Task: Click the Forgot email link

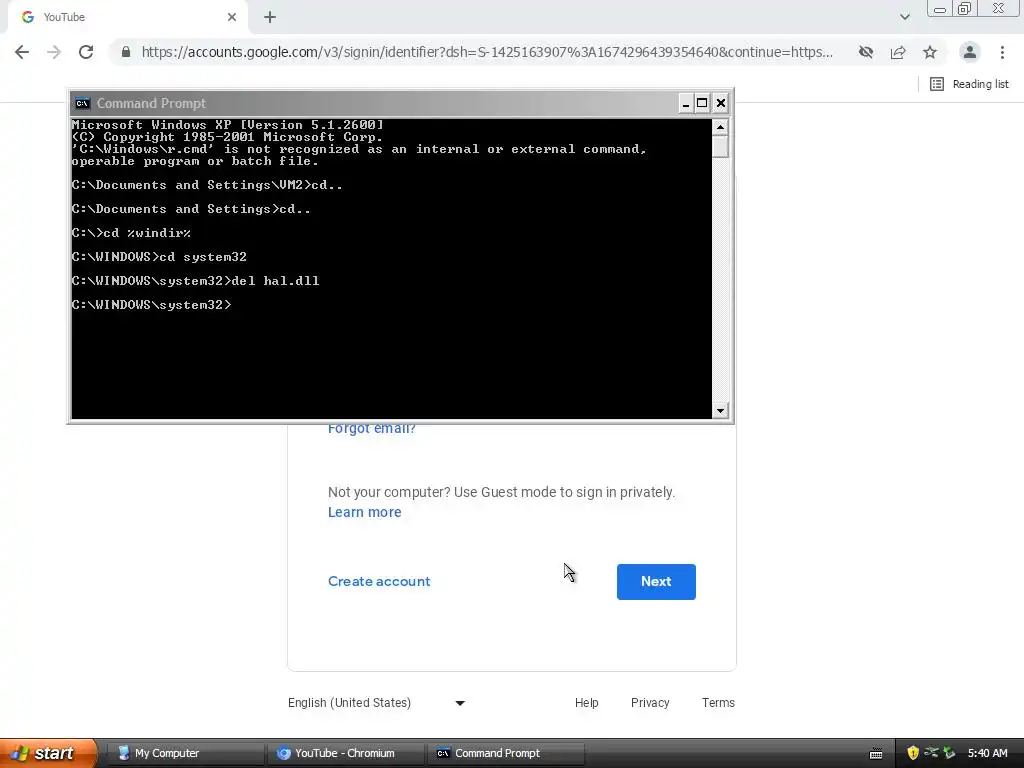Action: pos(372,429)
